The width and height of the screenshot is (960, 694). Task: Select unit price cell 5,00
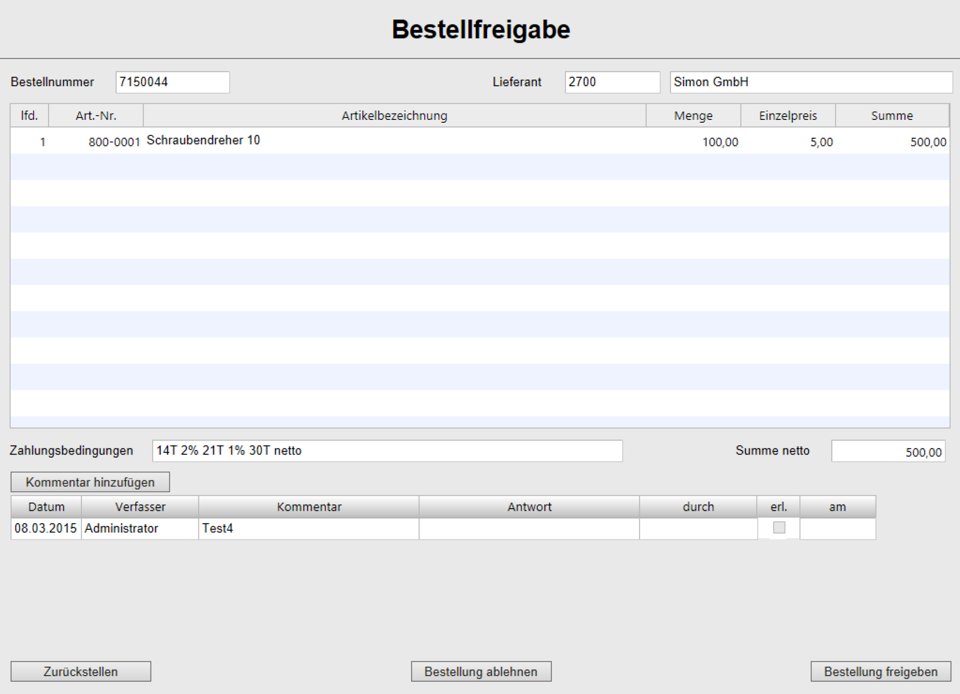[788, 141]
